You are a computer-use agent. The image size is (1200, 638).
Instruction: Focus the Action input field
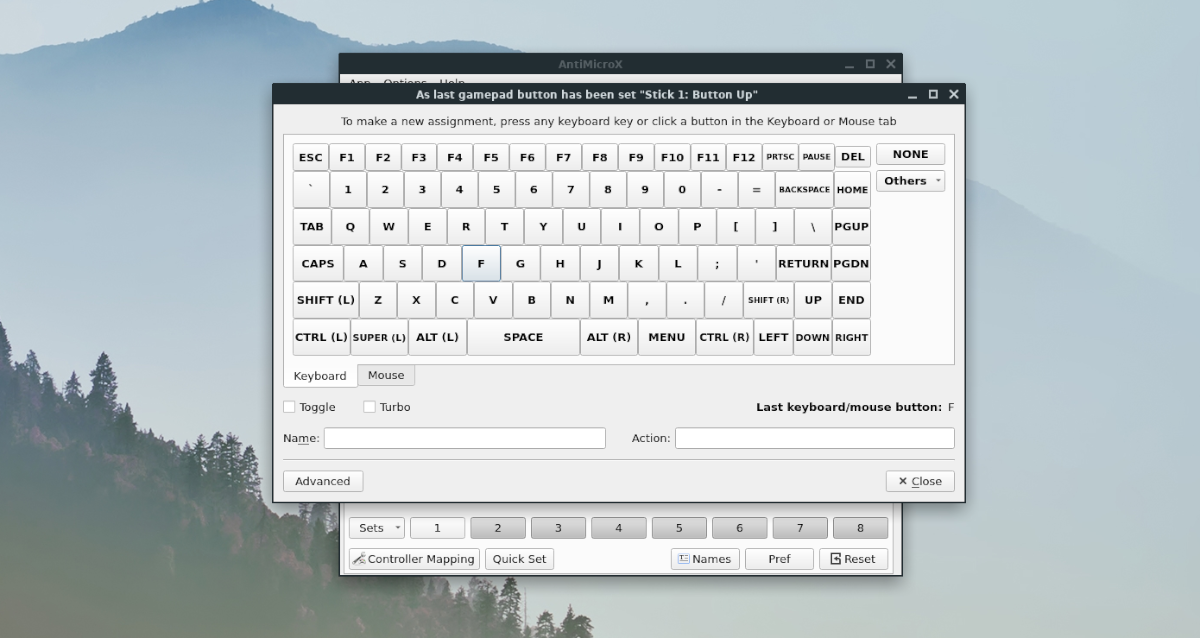(x=814, y=438)
